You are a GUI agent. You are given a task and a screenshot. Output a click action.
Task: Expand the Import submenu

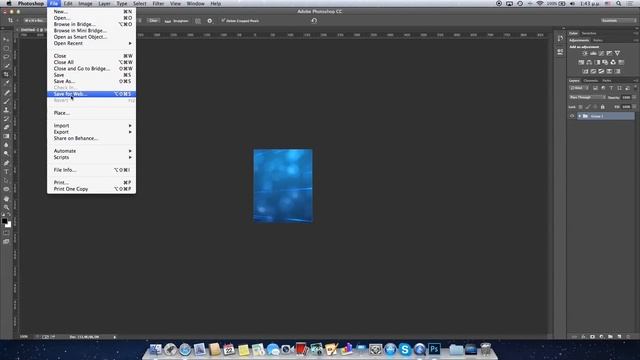tap(91, 126)
